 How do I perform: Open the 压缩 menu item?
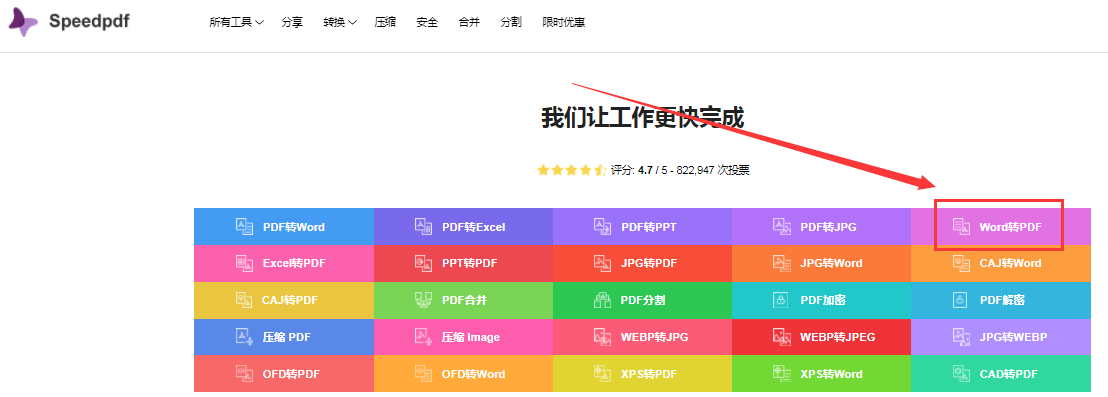coord(385,22)
